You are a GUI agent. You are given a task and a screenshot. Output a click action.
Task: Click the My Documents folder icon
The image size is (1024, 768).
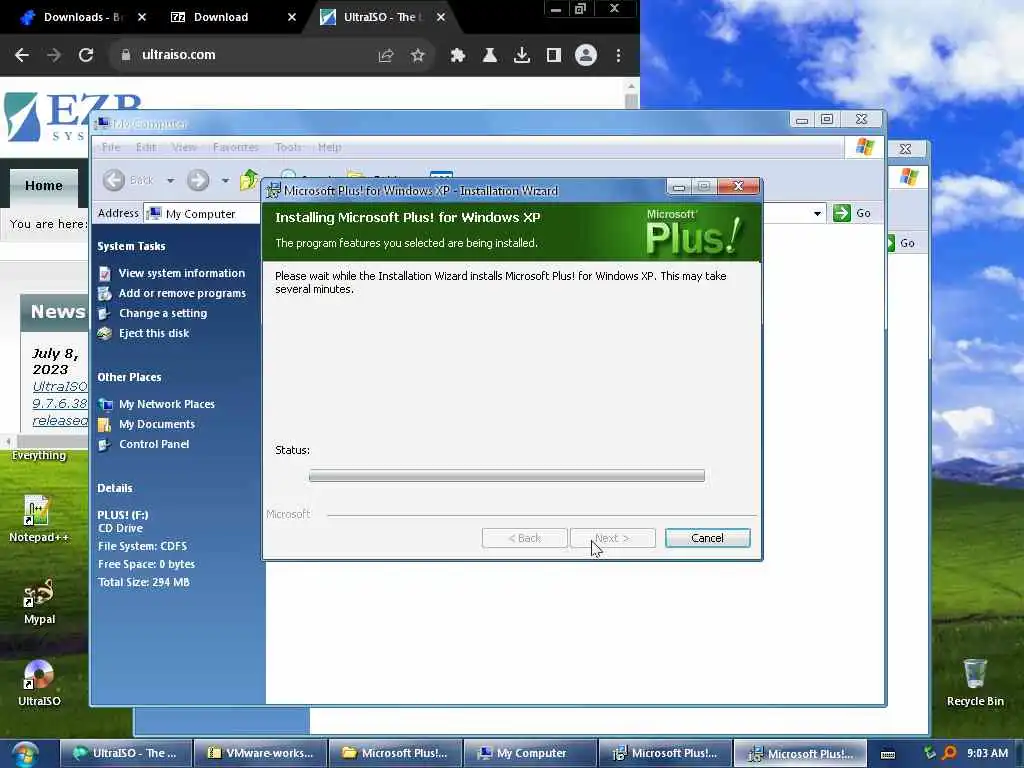point(104,425)
